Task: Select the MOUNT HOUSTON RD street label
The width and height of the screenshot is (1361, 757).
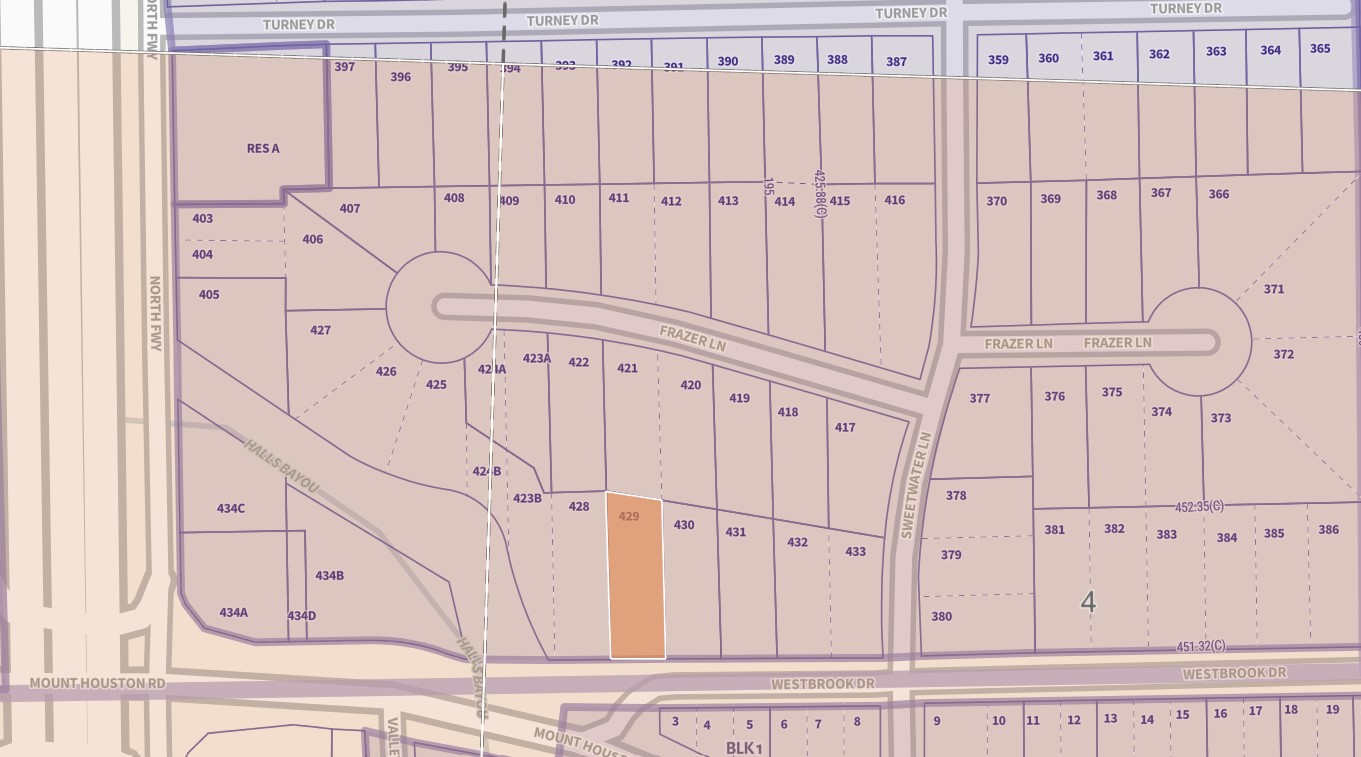Action: pyautogui.click(x=97, y=683)
